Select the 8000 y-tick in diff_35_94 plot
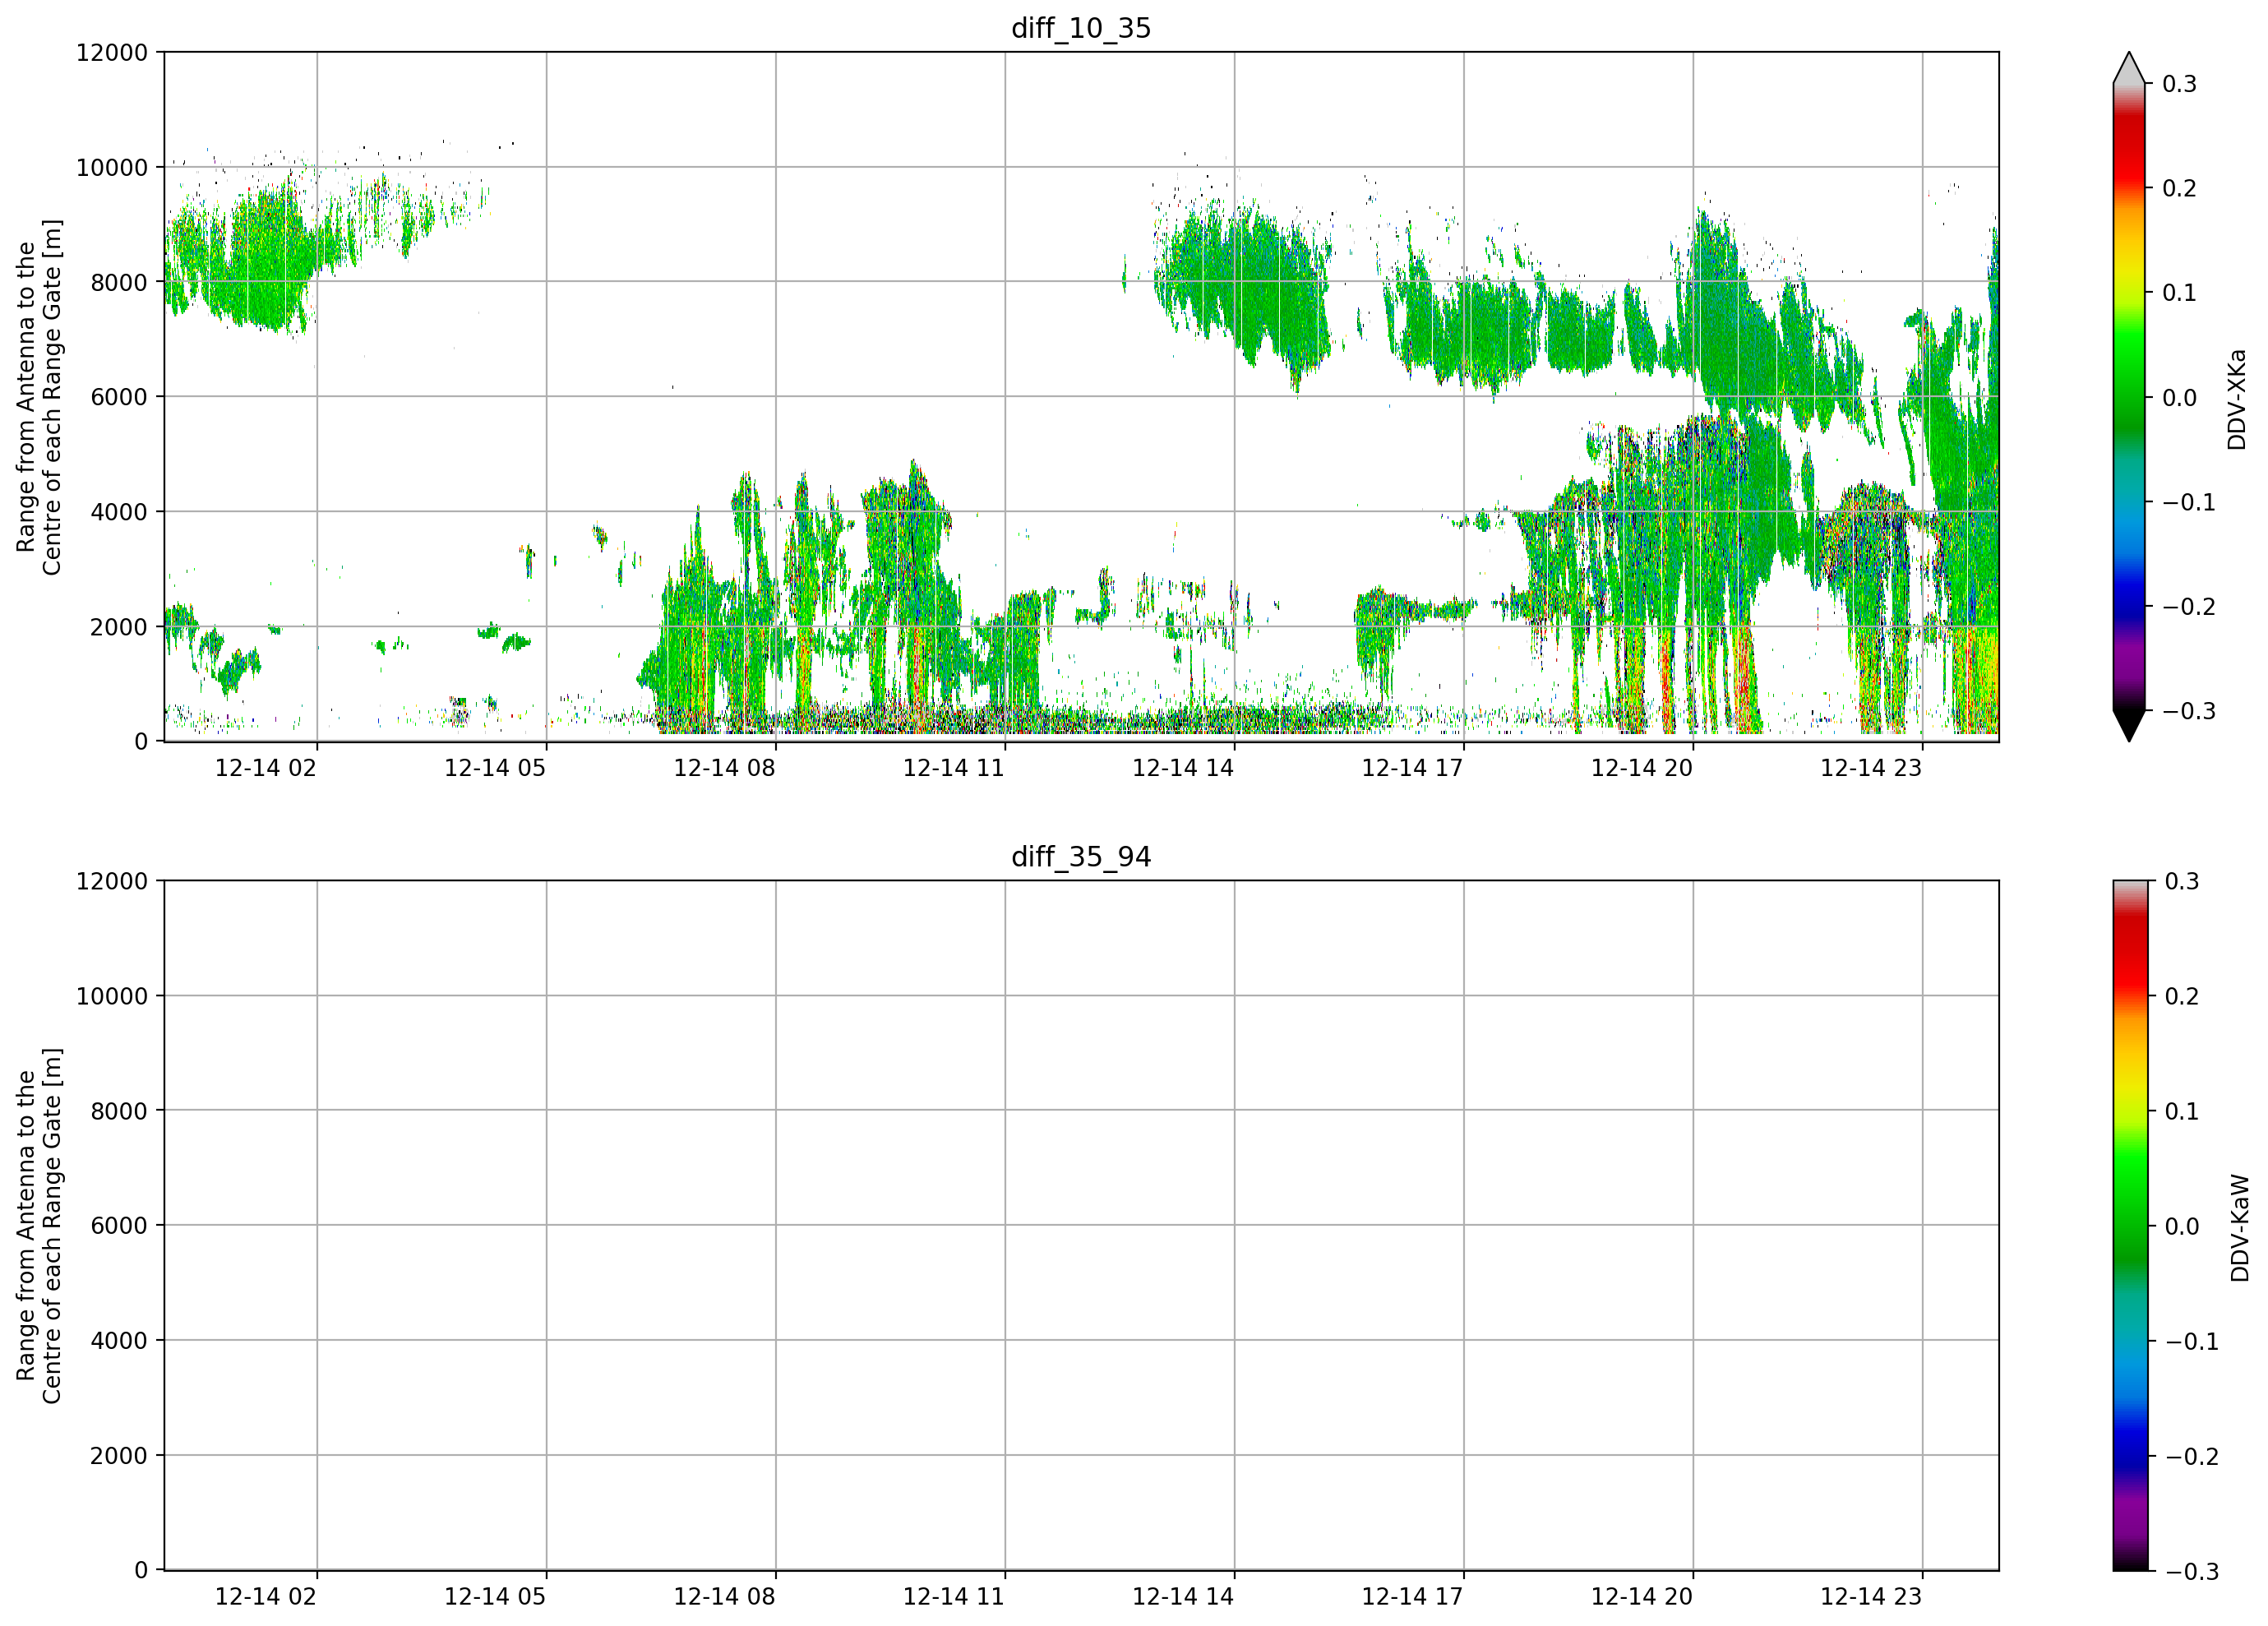 pos(119,1111)
